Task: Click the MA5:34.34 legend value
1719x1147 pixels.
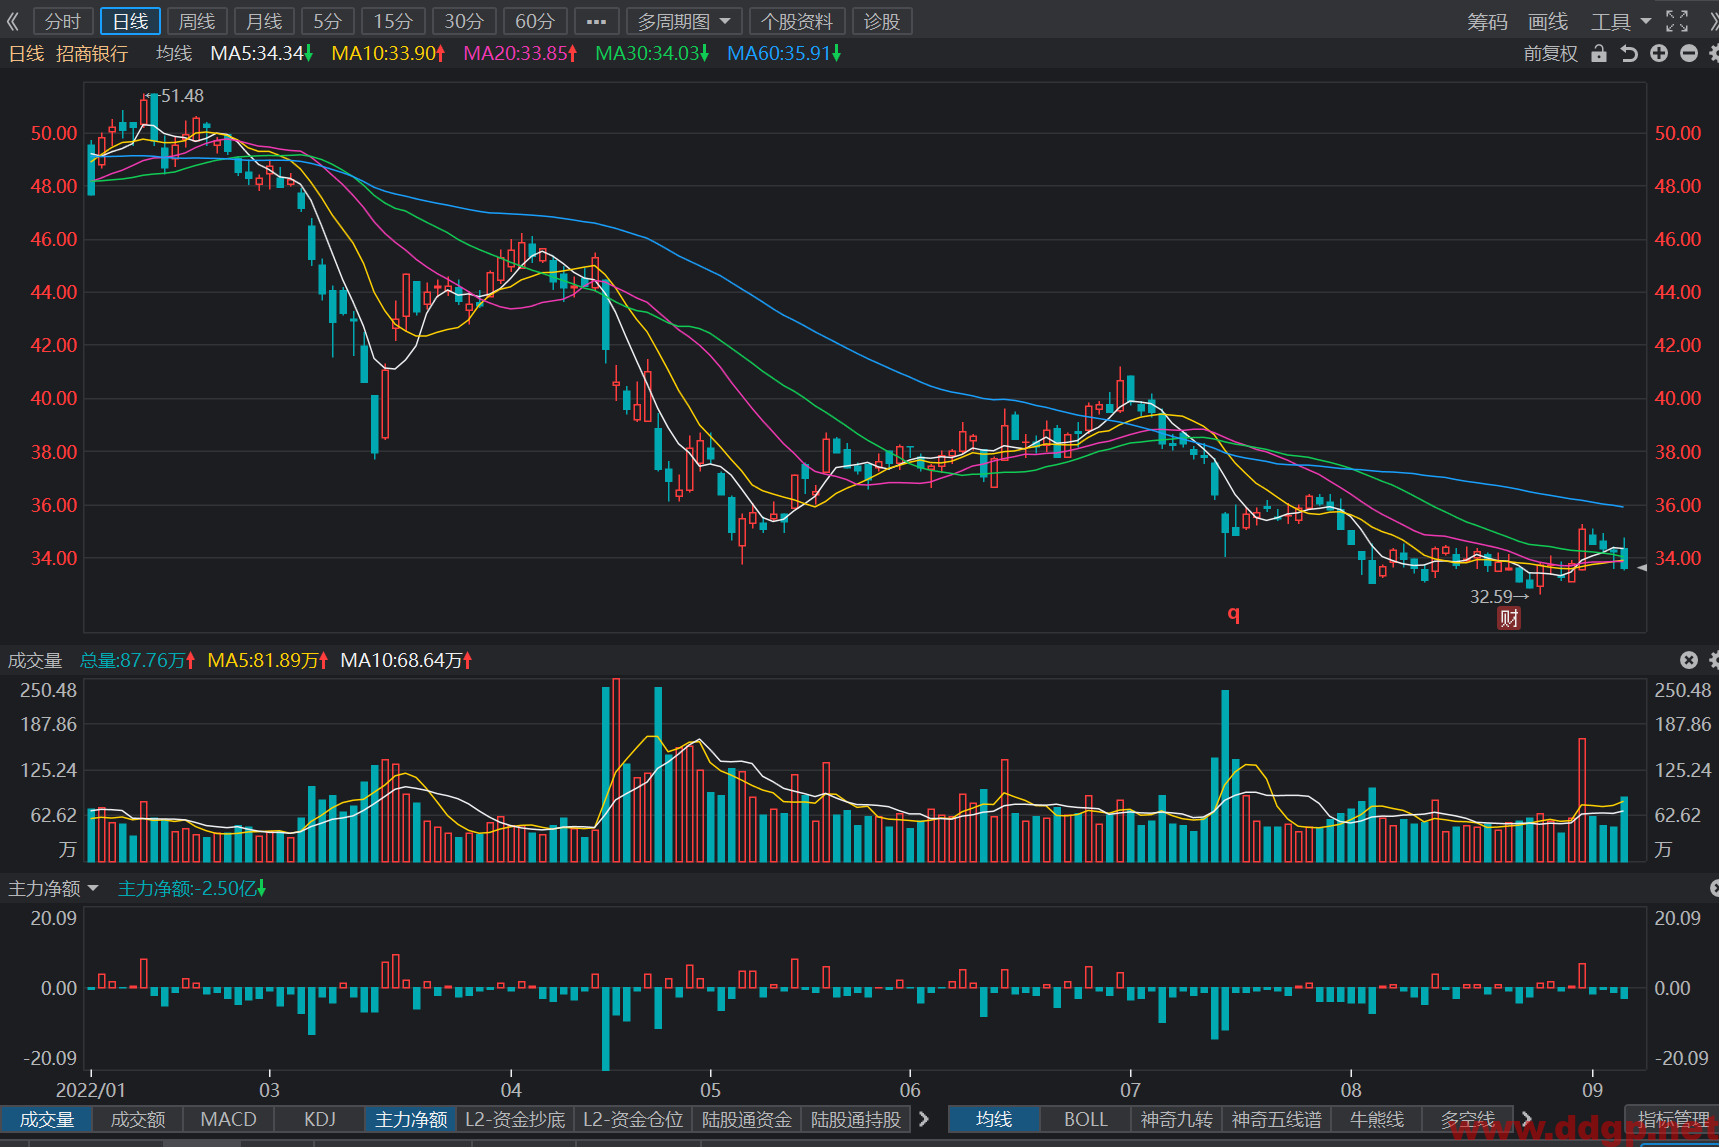Action: (262, 53)
